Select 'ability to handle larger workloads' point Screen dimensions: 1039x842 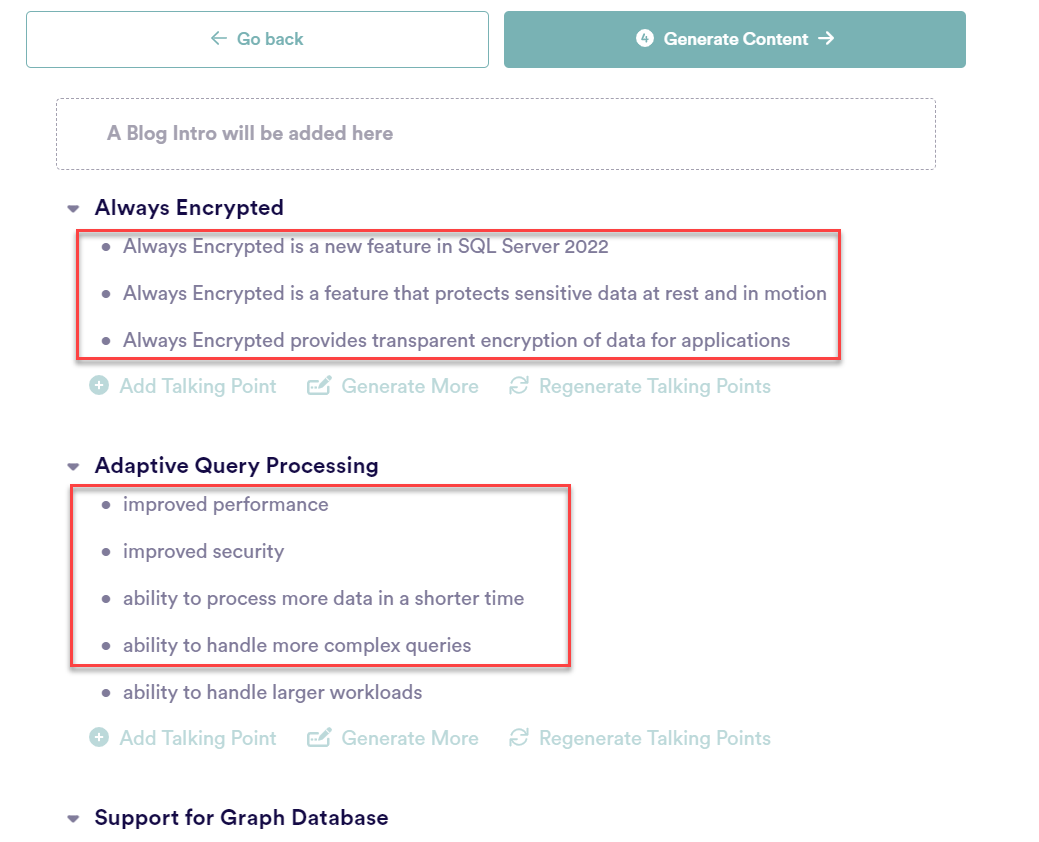tap(272, 692)
